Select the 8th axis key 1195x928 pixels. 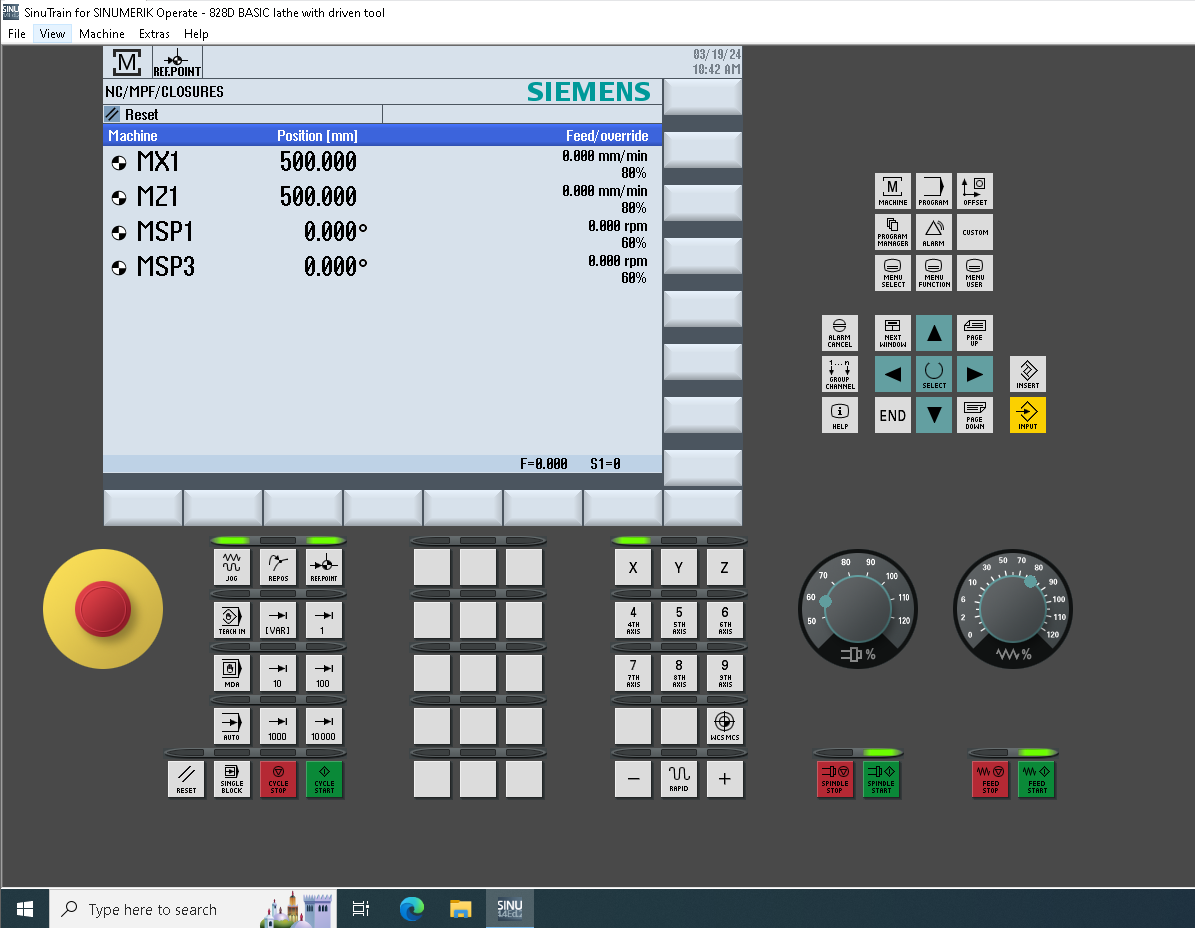pos(678,673)
